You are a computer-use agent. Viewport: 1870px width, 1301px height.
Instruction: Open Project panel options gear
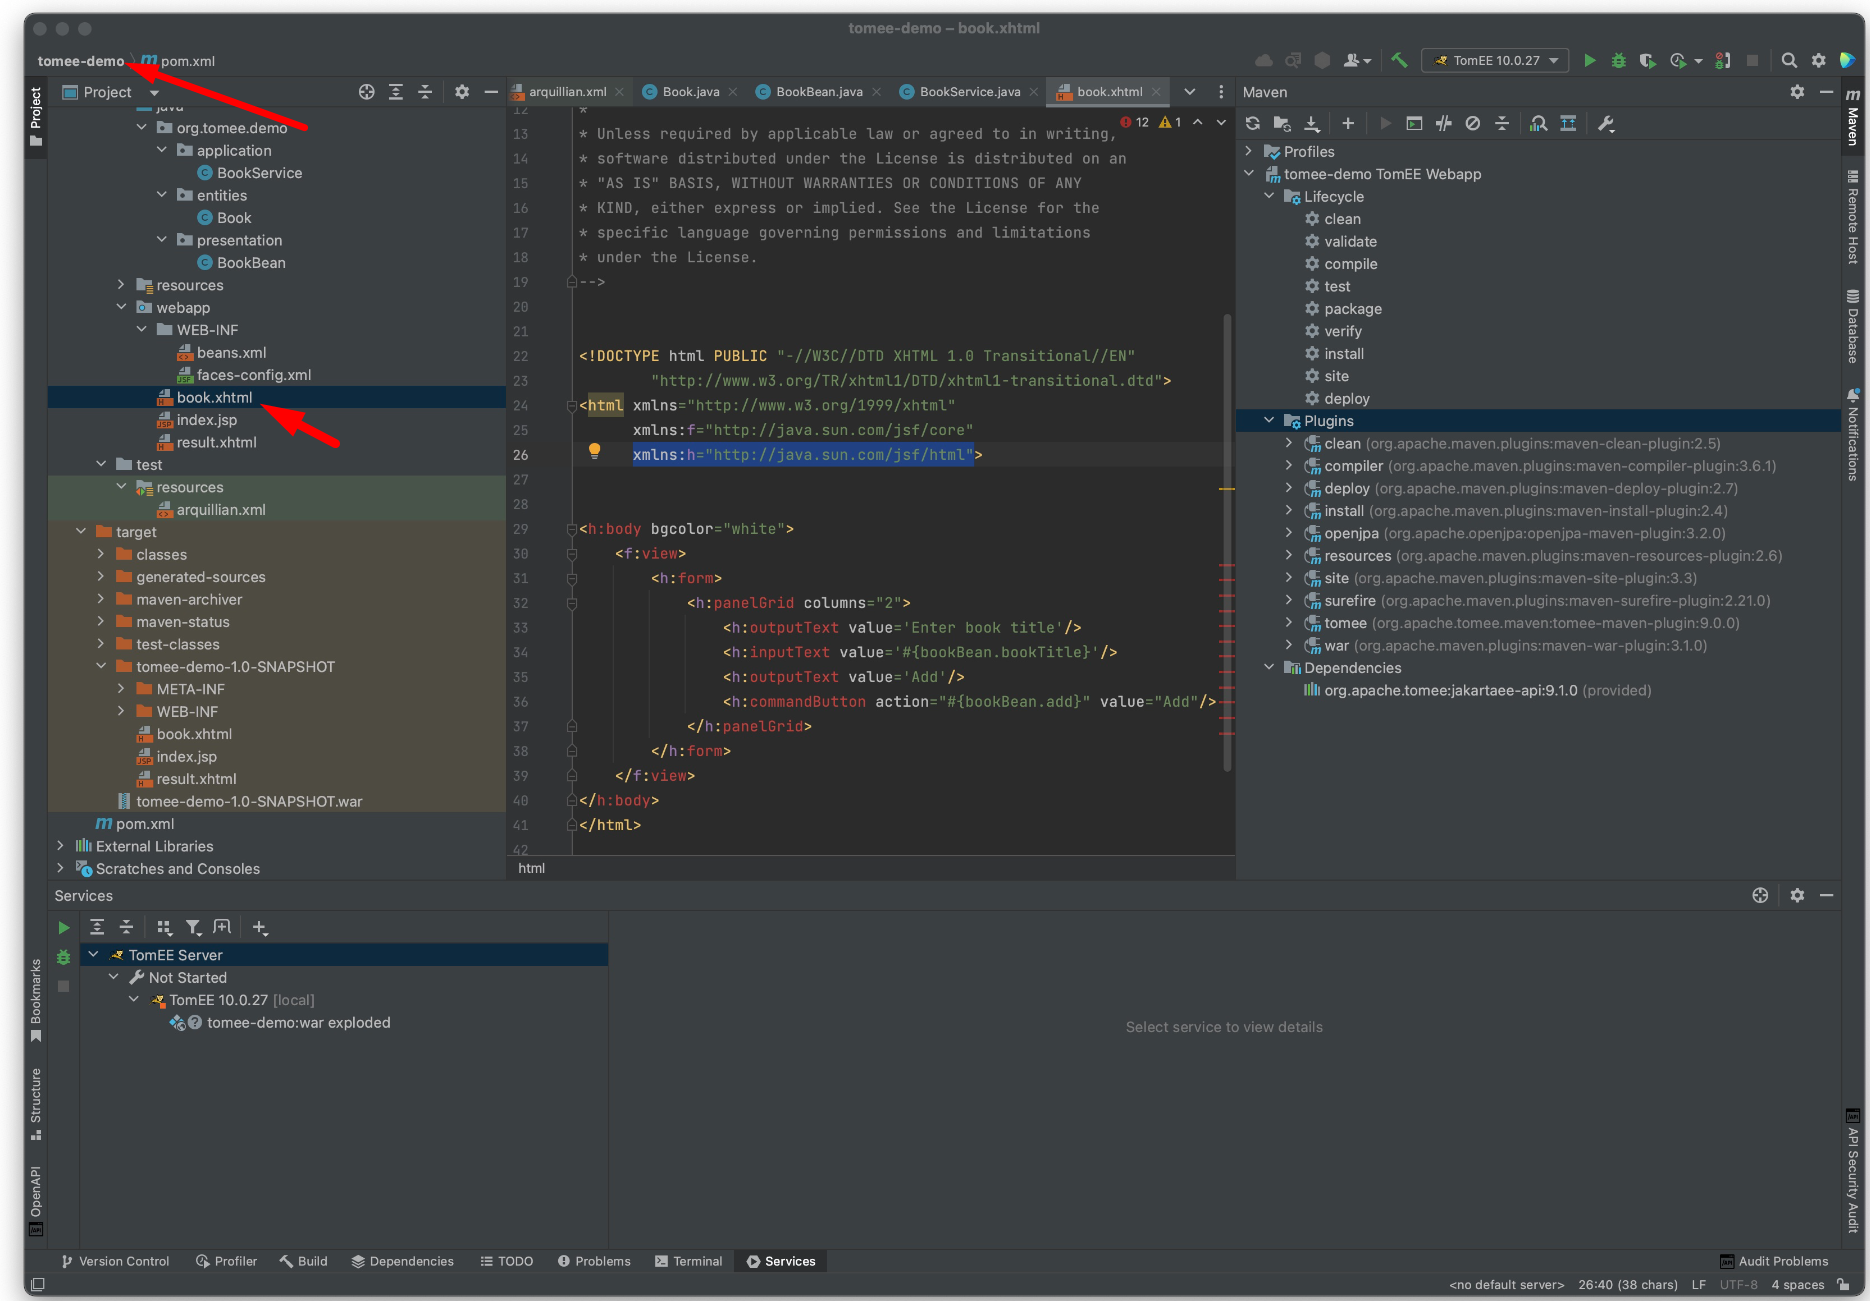click(x=462, y=92)
